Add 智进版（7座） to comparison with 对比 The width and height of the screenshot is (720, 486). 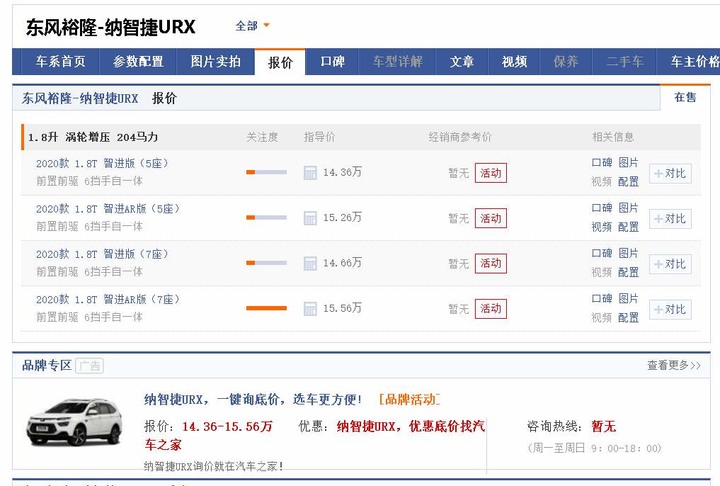pyautogui.click(x=670, y=264)
